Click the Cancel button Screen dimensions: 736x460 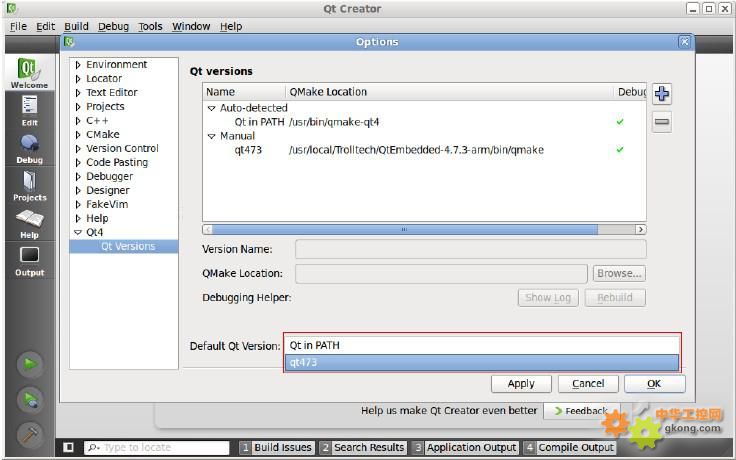pos(588,383)
